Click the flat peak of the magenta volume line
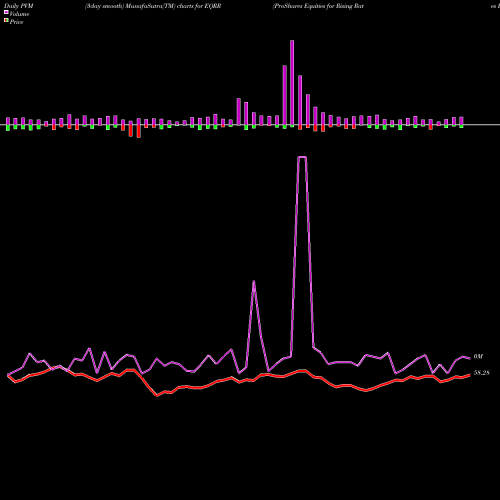The width and height of the screenshot is (500, 500). click(302, 157)
